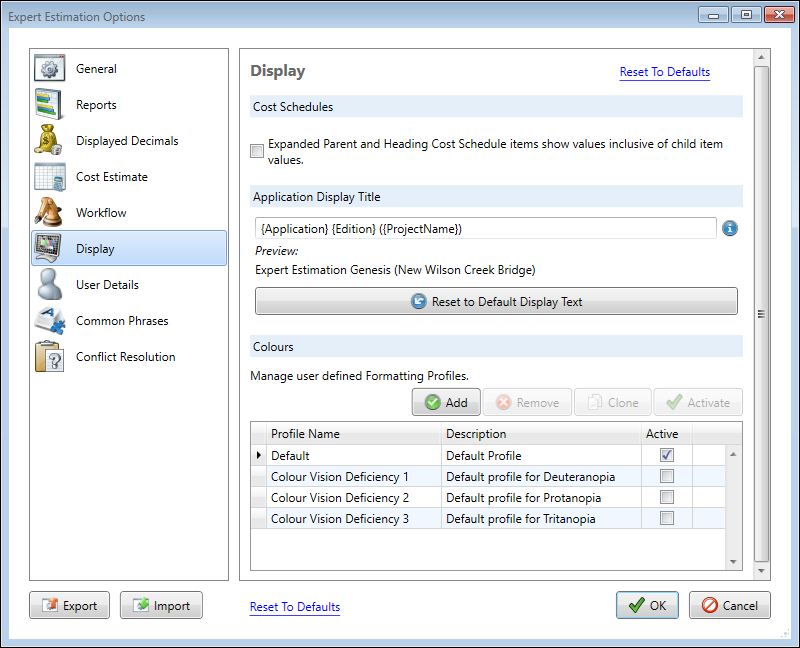This screenshot has width=800, height=648.
Task: Click into the Application Display Title field
Action: (x=485, y=229)
